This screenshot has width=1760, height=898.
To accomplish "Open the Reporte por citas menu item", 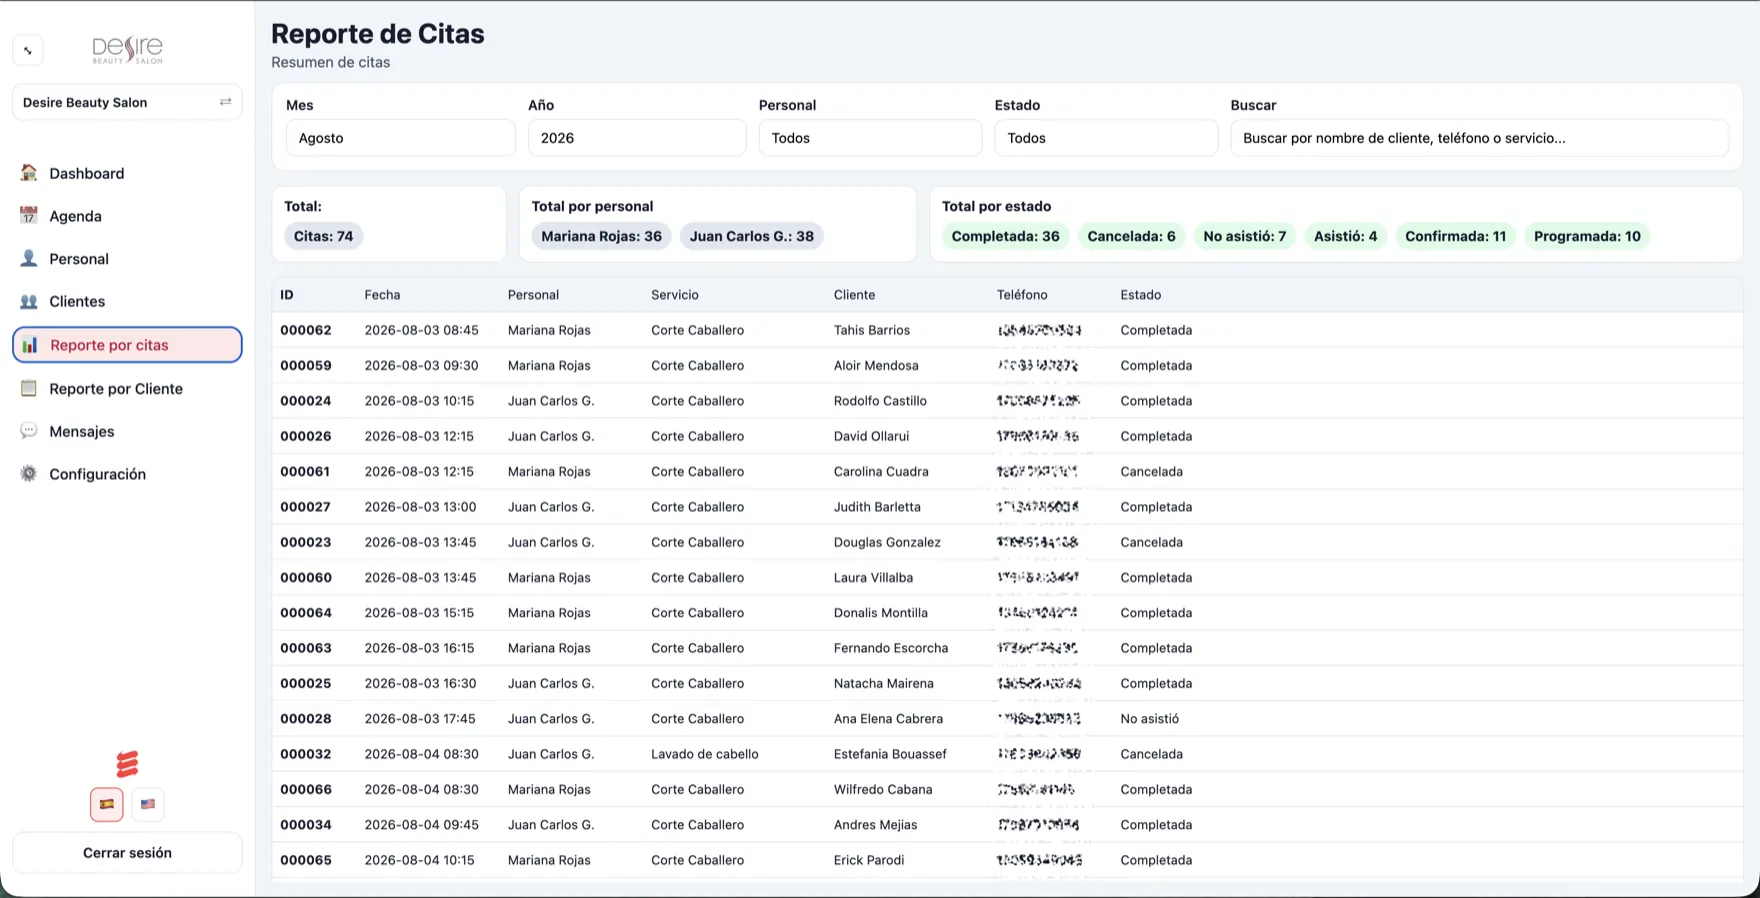I will (127, 345).
